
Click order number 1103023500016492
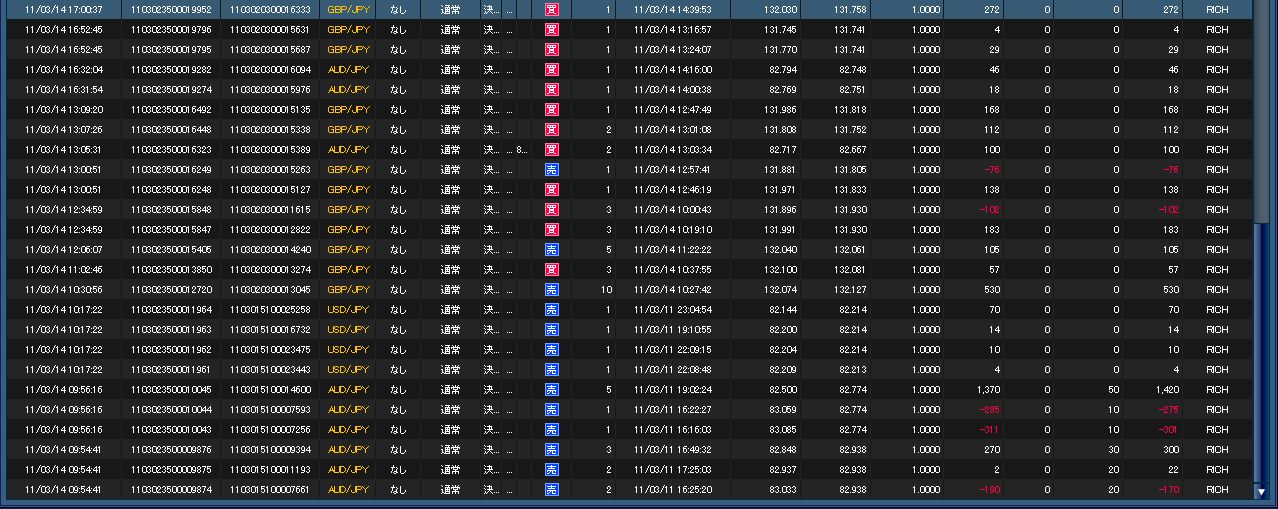pos(170,110)
